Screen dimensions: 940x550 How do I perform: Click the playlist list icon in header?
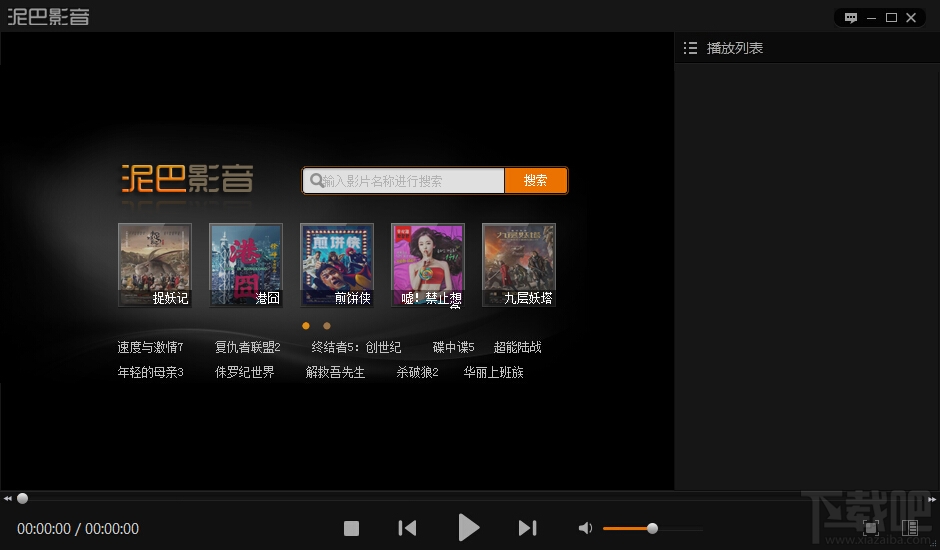690,48
